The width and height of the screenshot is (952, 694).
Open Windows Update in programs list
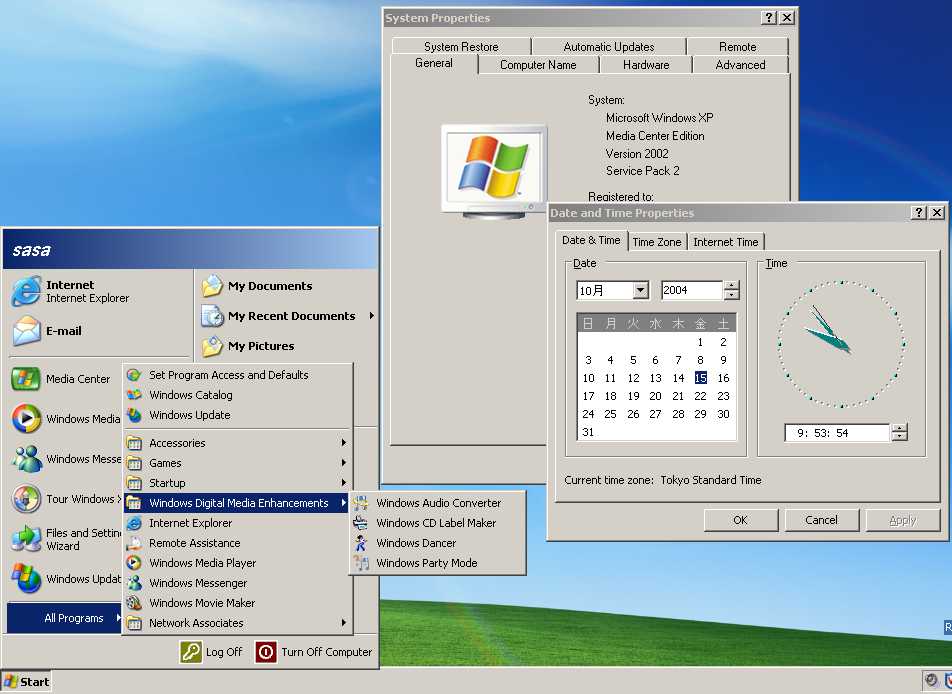click(x=189, y=415)
